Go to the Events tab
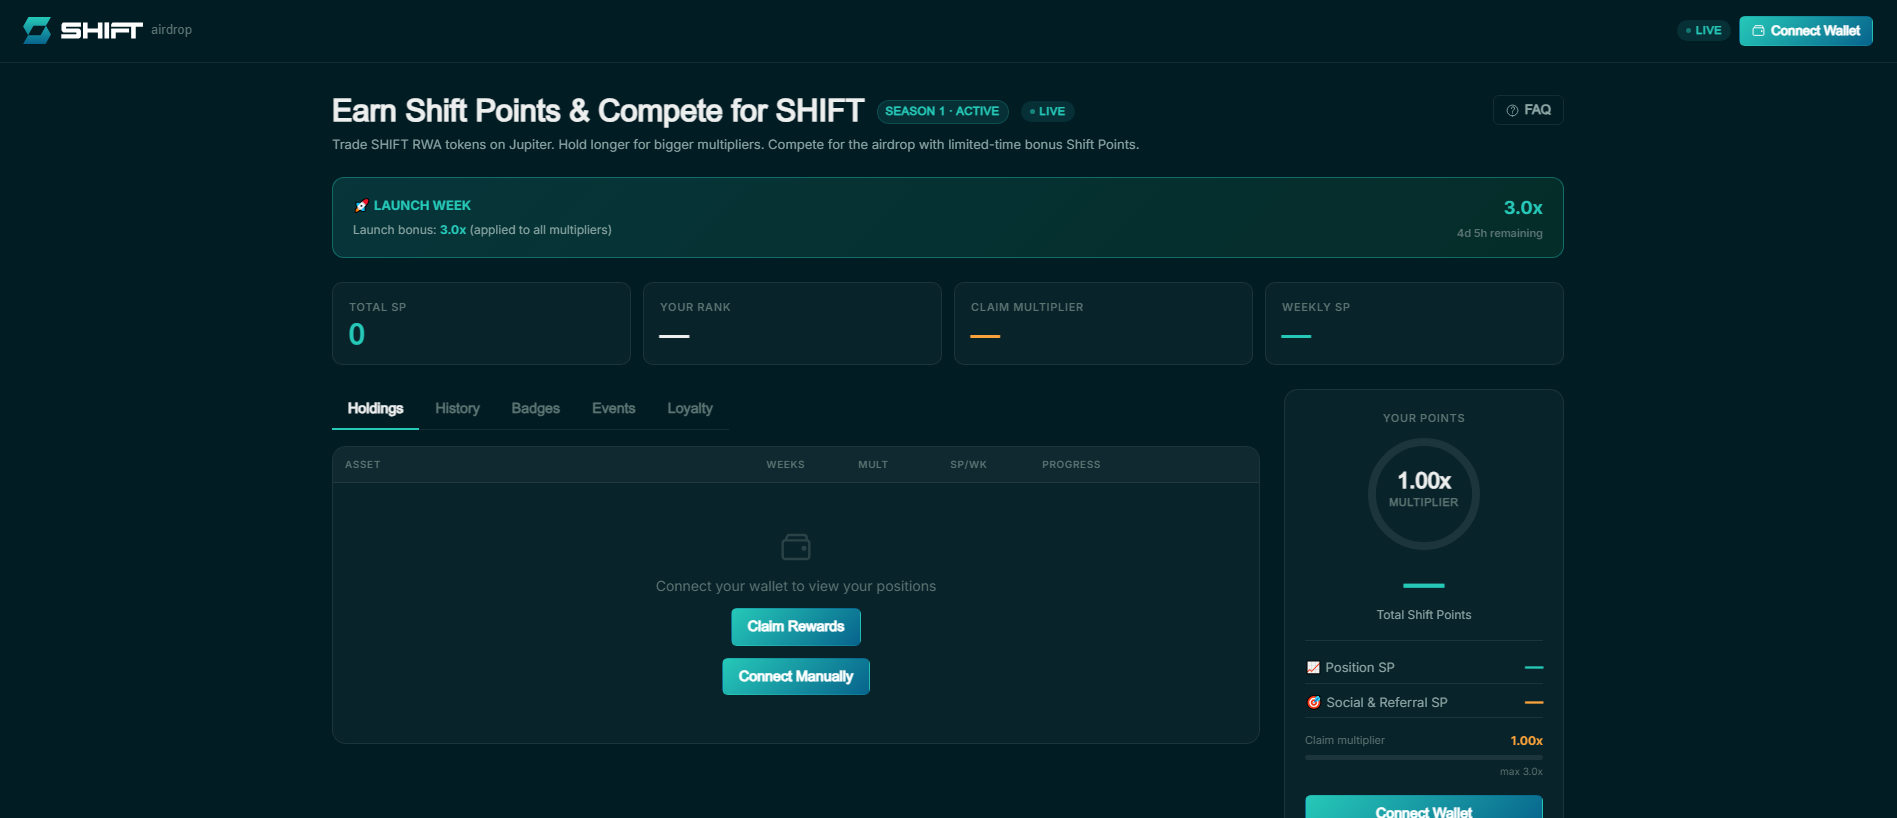The width and height of the screenshot is (1897, 818). pyautogui.click(x=613, y=409)
